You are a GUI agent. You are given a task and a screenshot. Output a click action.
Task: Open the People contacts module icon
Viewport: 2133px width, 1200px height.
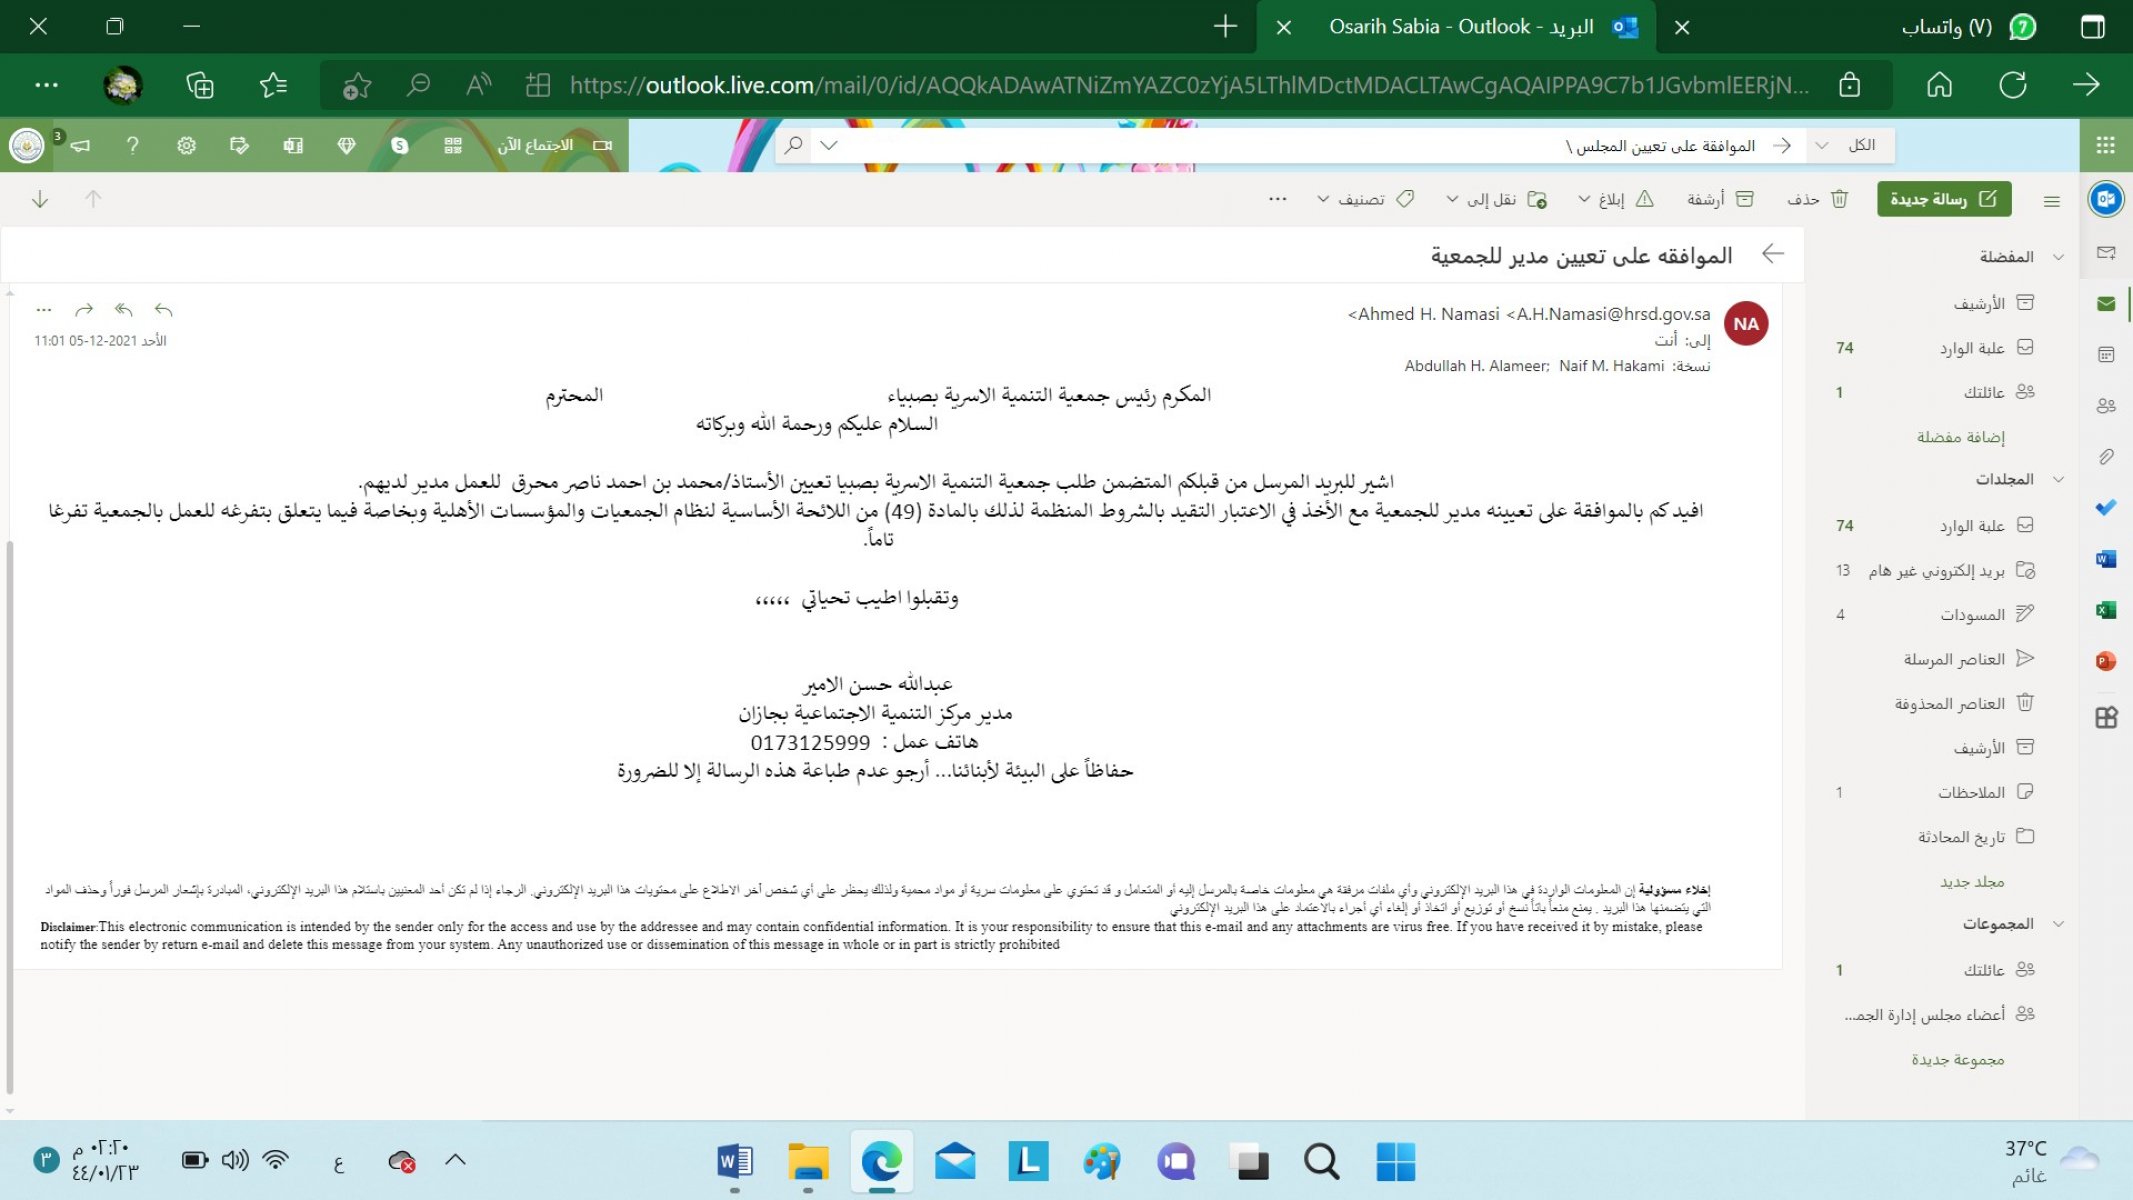pos(2106,406)
